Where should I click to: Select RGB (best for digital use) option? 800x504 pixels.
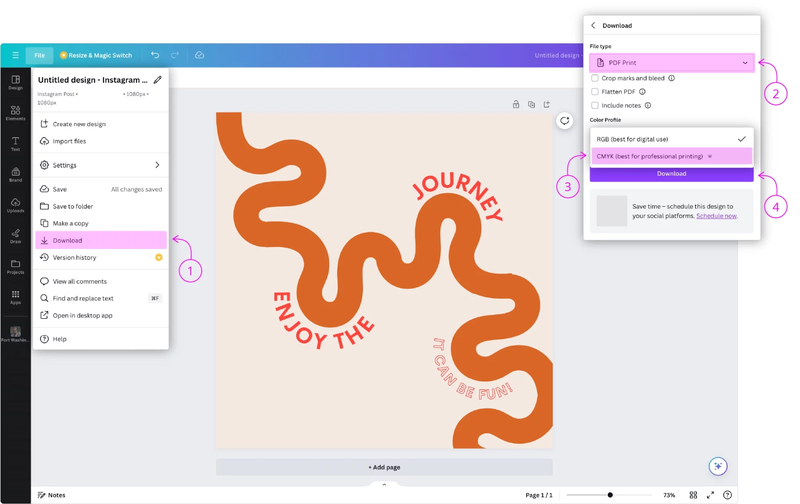coord(671,139)
